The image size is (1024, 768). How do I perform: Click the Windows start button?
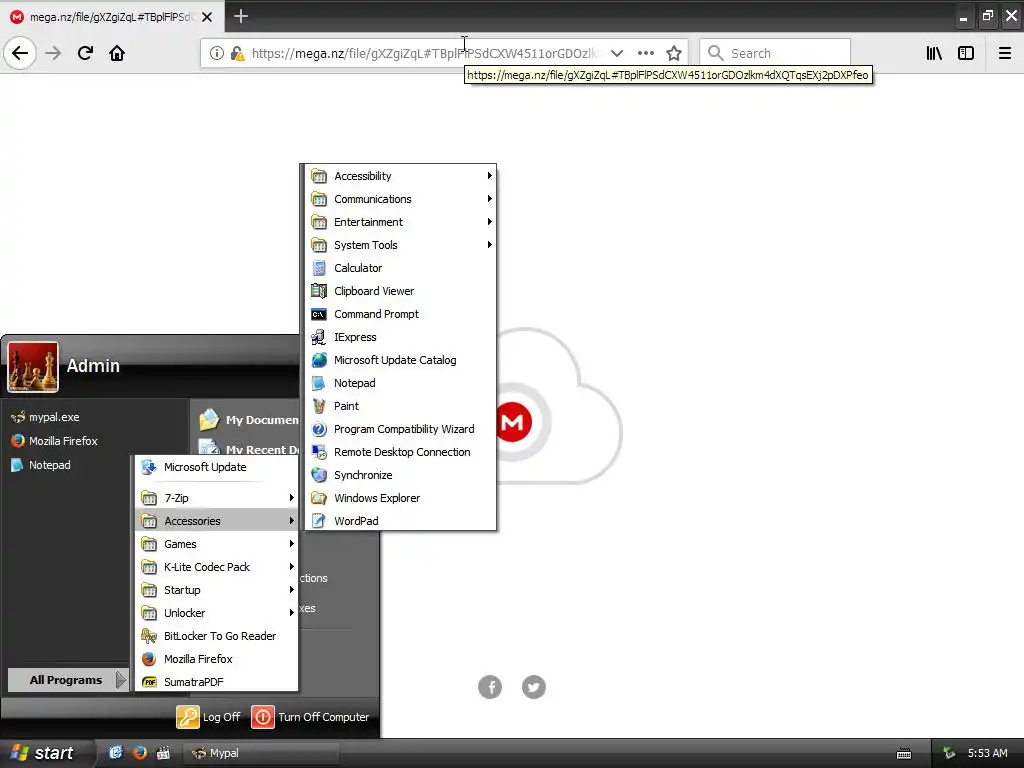42,753
